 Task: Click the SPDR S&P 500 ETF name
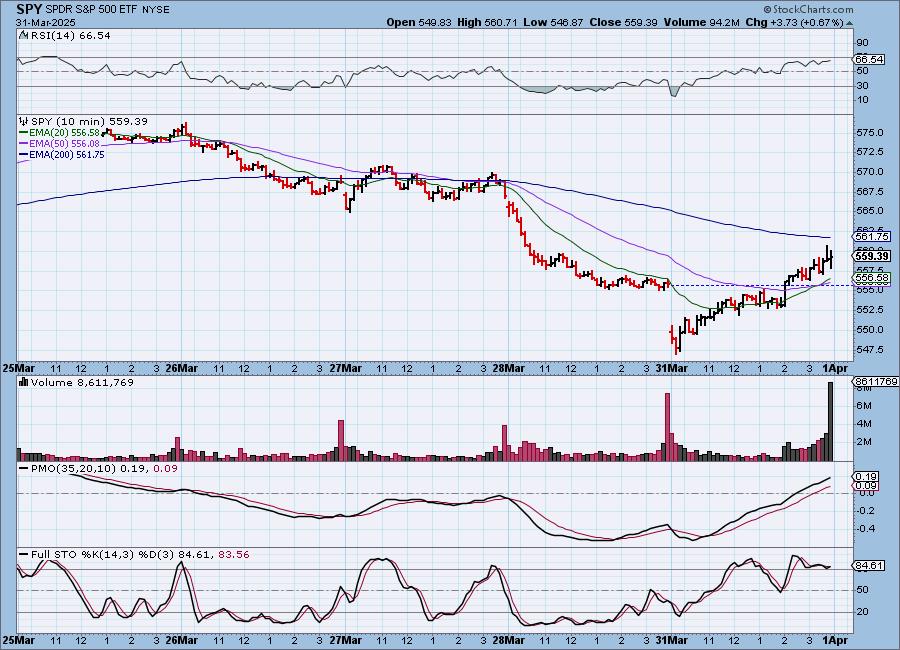[90, 10]
